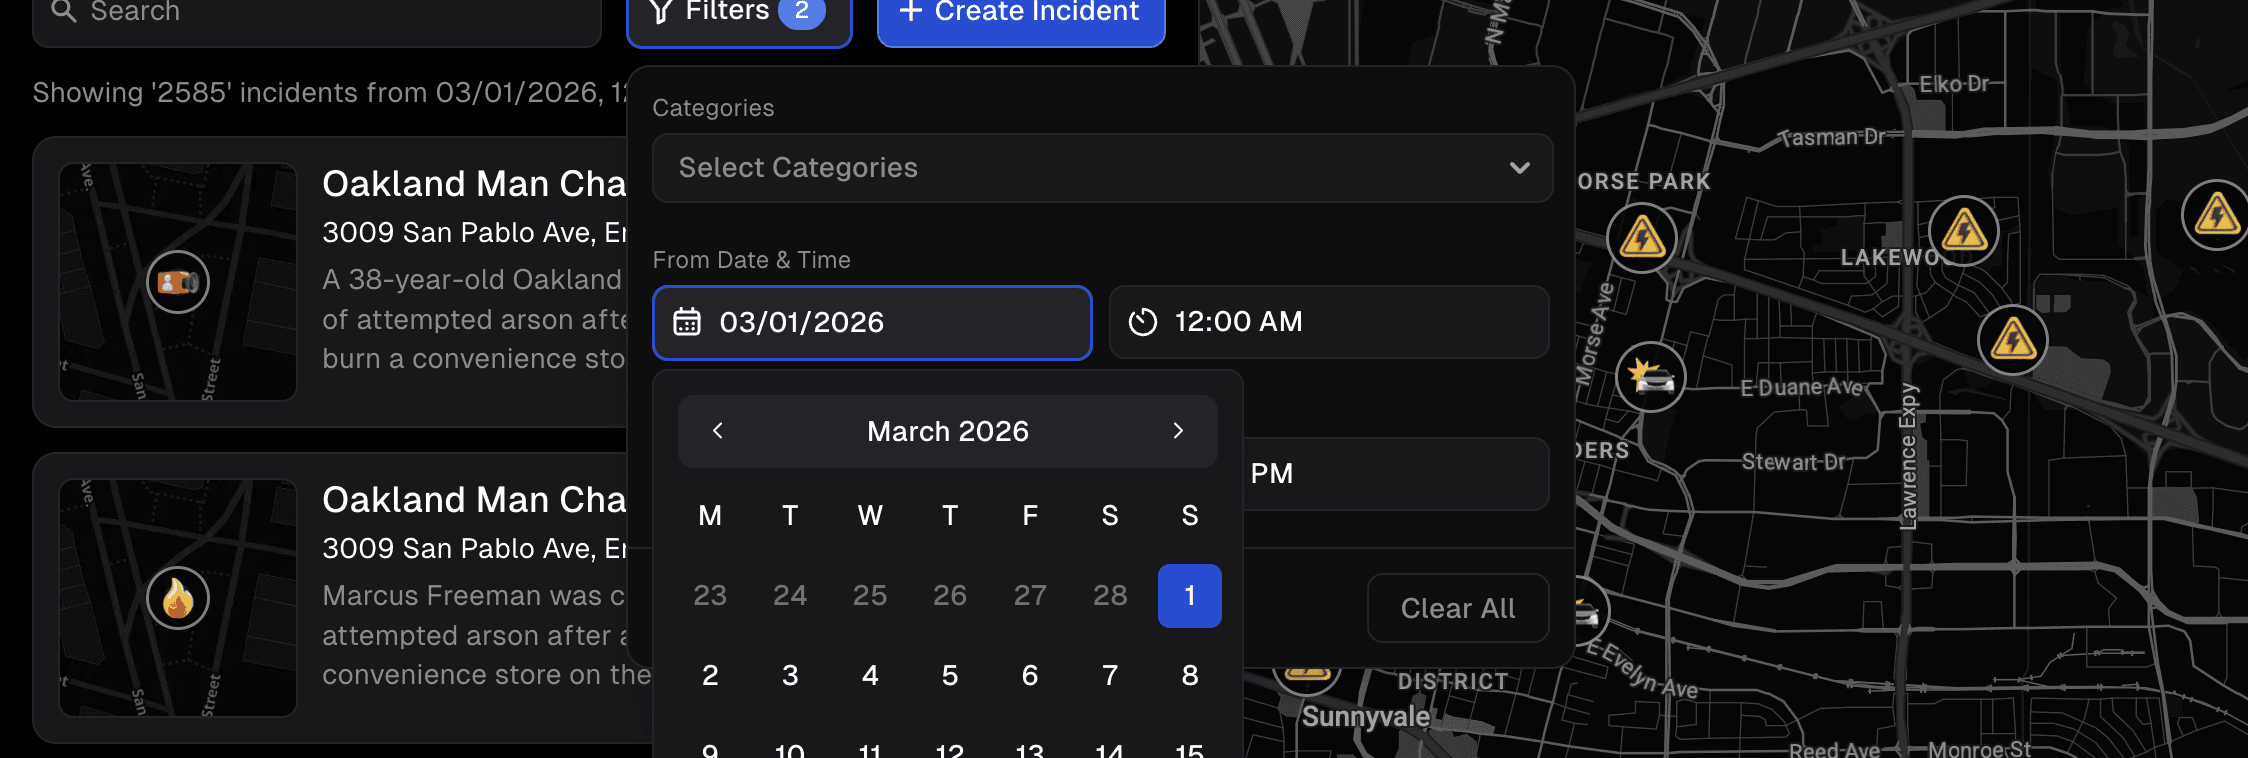Expand the Select Categories dropdown
The height and width of the screenshot is (758, 2248).
point(1102,168)
